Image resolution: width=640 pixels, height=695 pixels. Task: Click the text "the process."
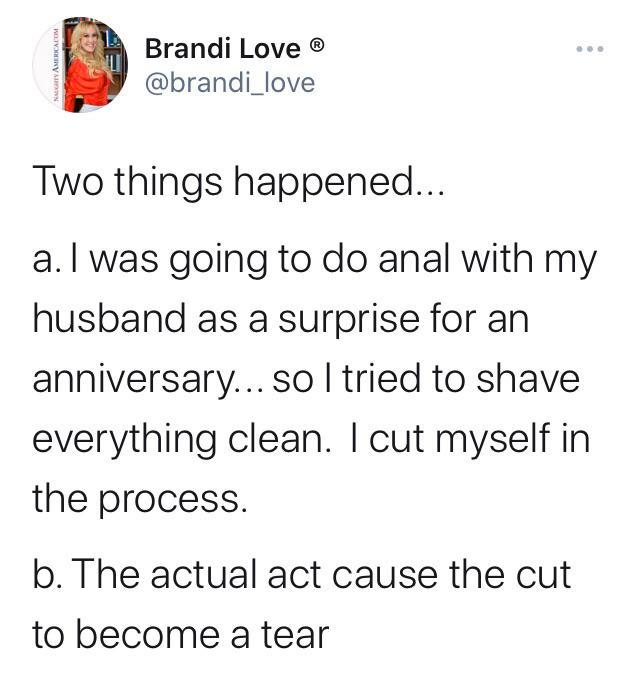139,496
